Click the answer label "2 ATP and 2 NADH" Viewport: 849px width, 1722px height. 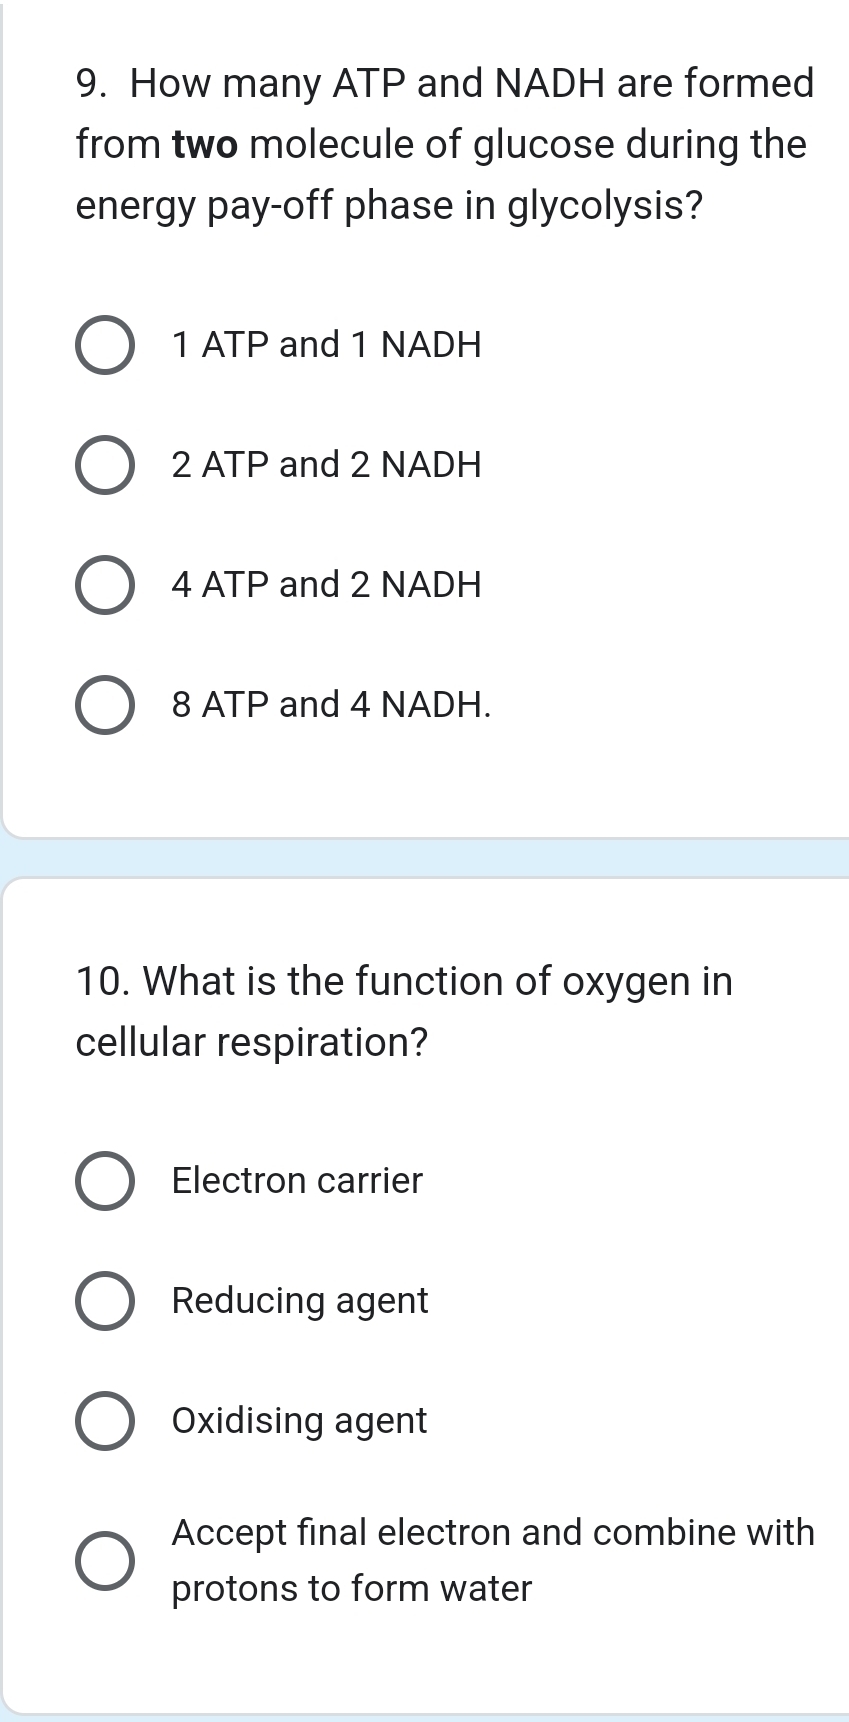coord(326,464)
